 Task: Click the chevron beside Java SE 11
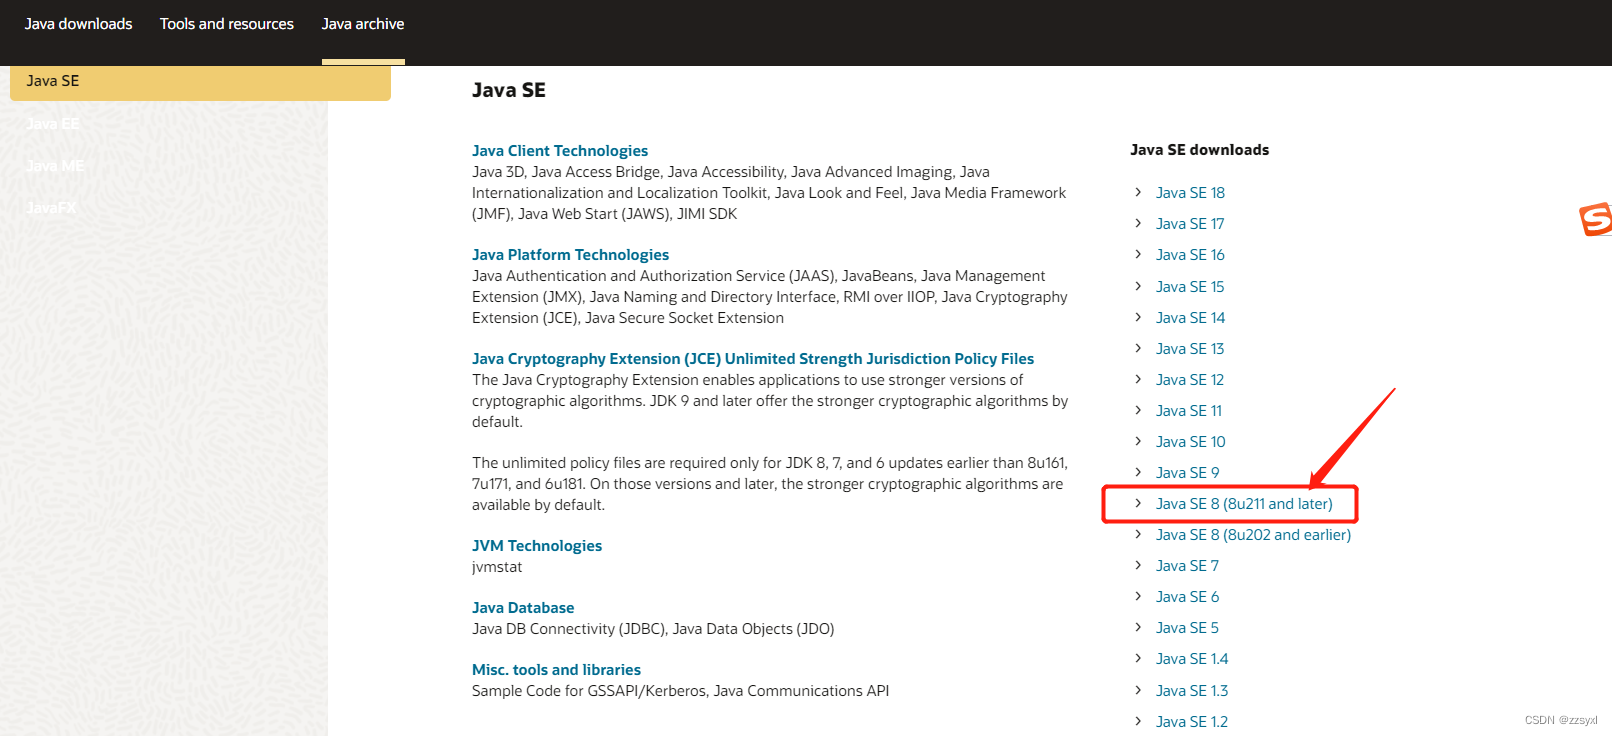1138,410
